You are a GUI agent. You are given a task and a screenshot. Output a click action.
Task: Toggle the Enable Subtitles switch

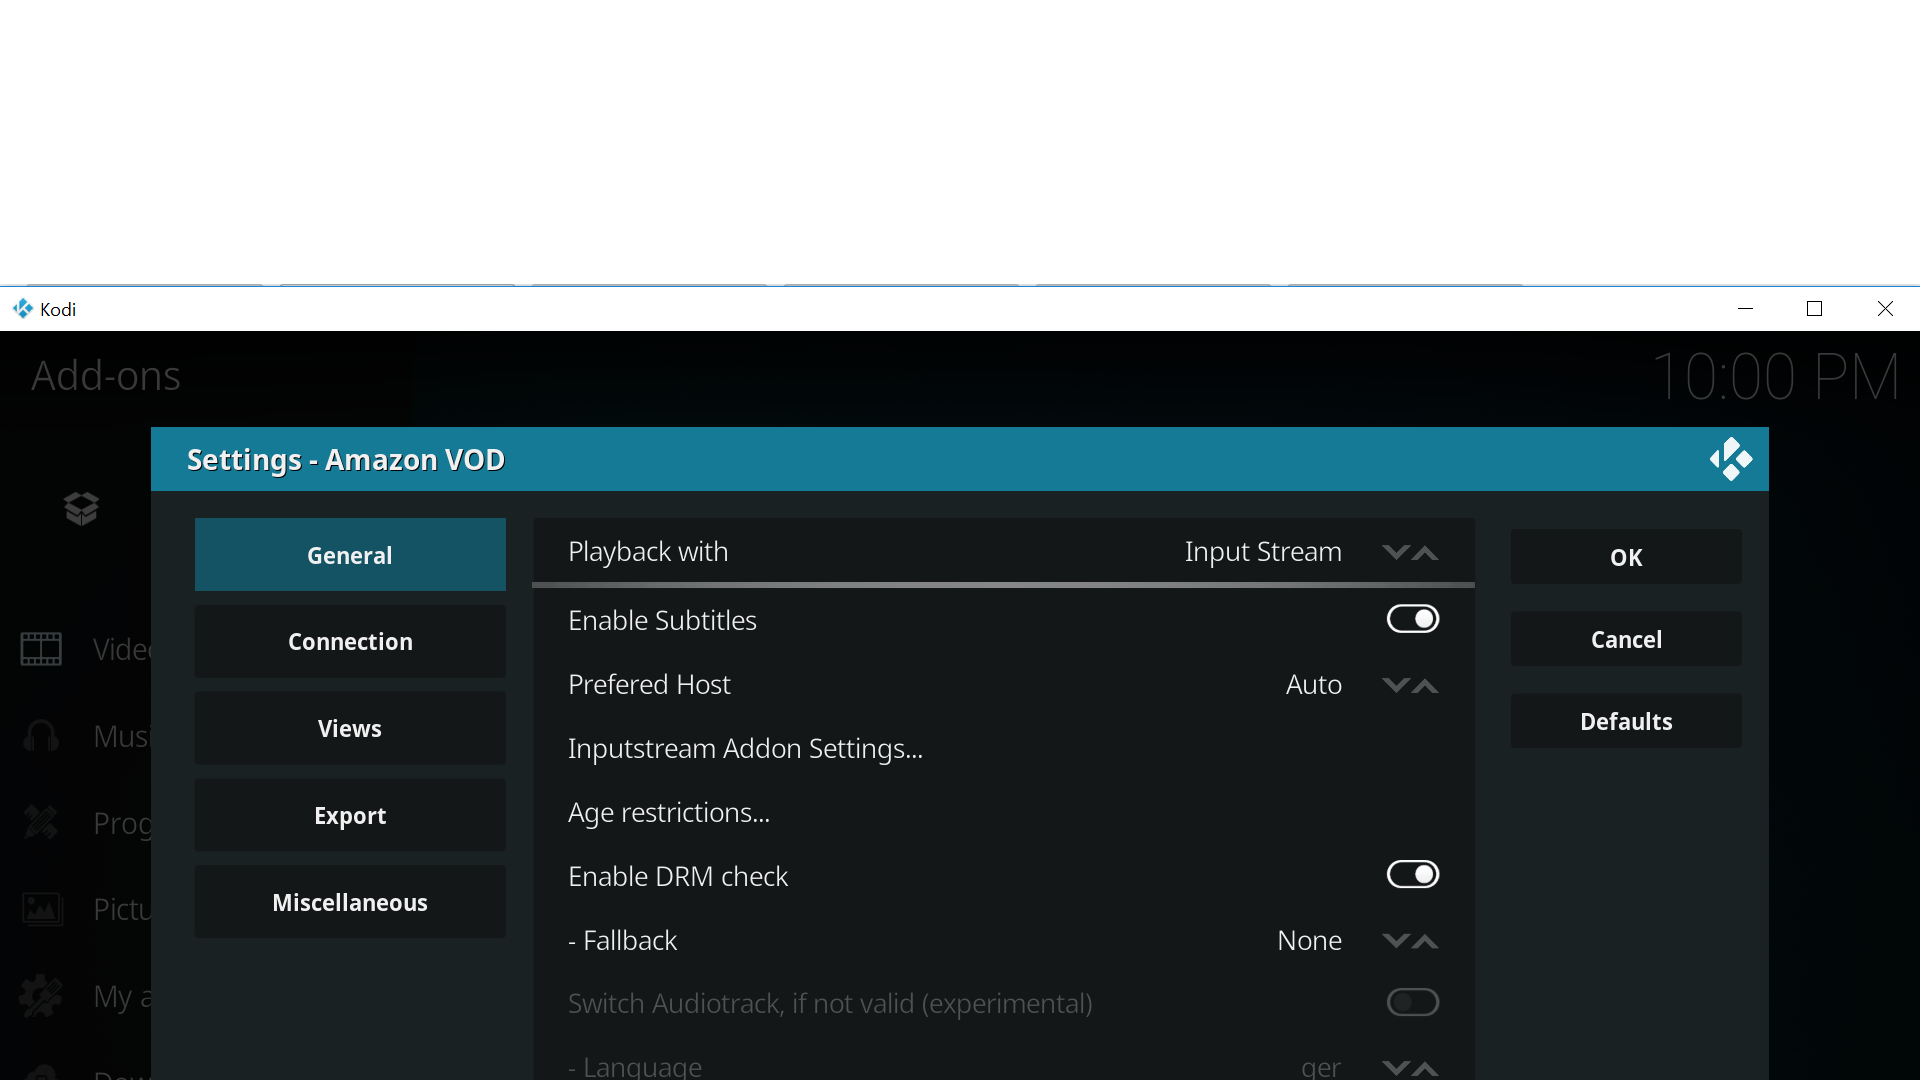pyautogui.click(x=1412, y=619)
